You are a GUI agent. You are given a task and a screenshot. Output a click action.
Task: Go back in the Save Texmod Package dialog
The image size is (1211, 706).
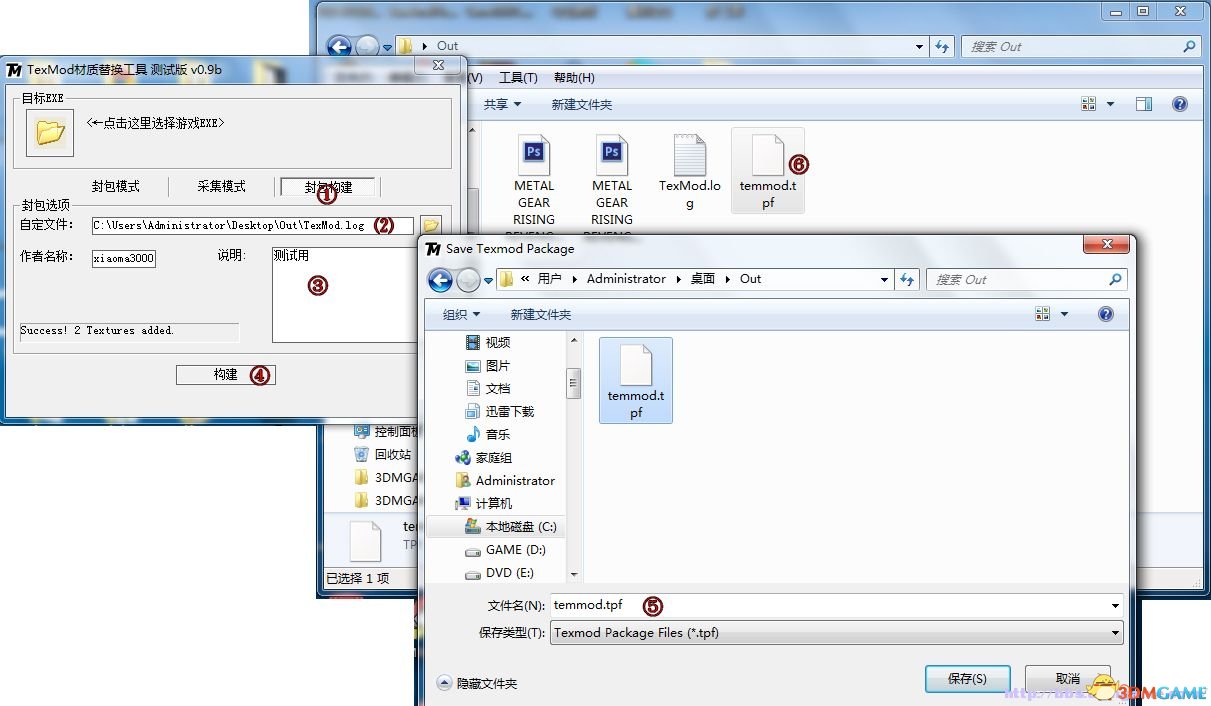pyautogui.click(x=441, y=281)
